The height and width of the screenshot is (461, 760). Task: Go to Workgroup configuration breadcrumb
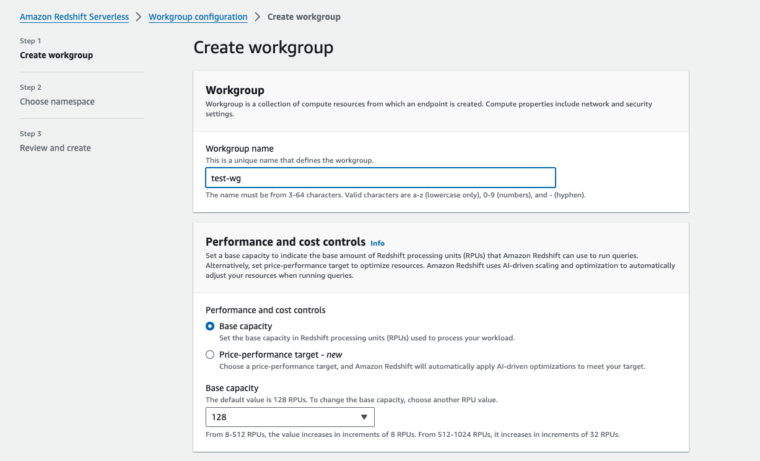point(197,17)
